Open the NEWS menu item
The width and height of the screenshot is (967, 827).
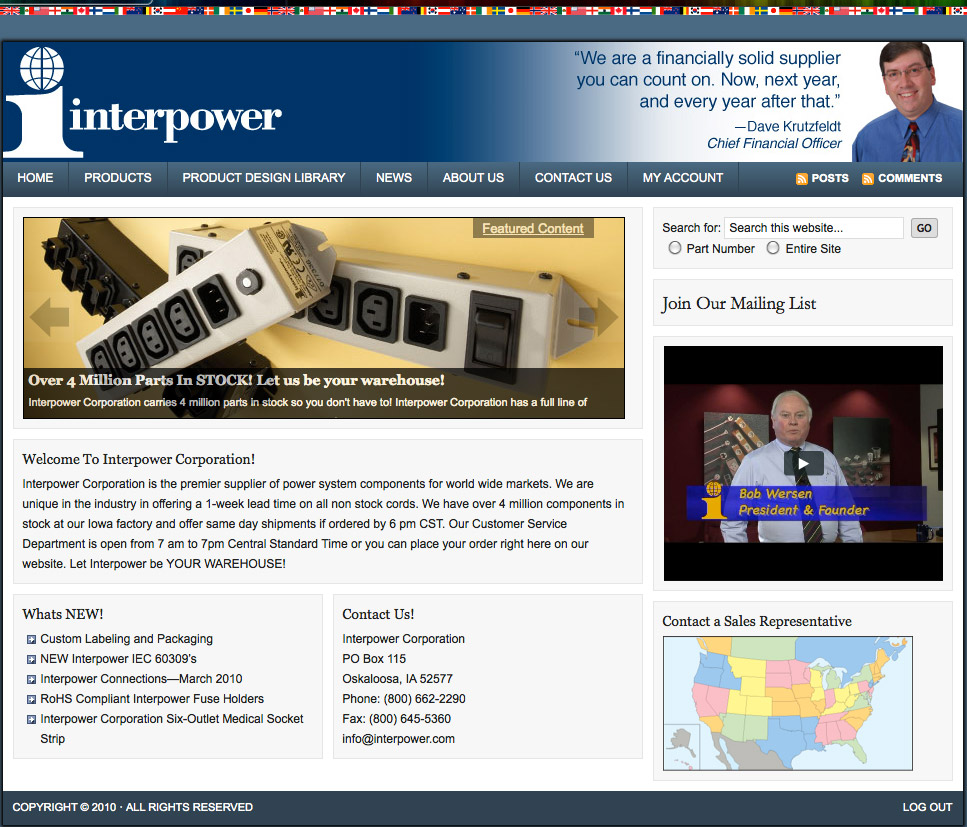tap(394, 178)
